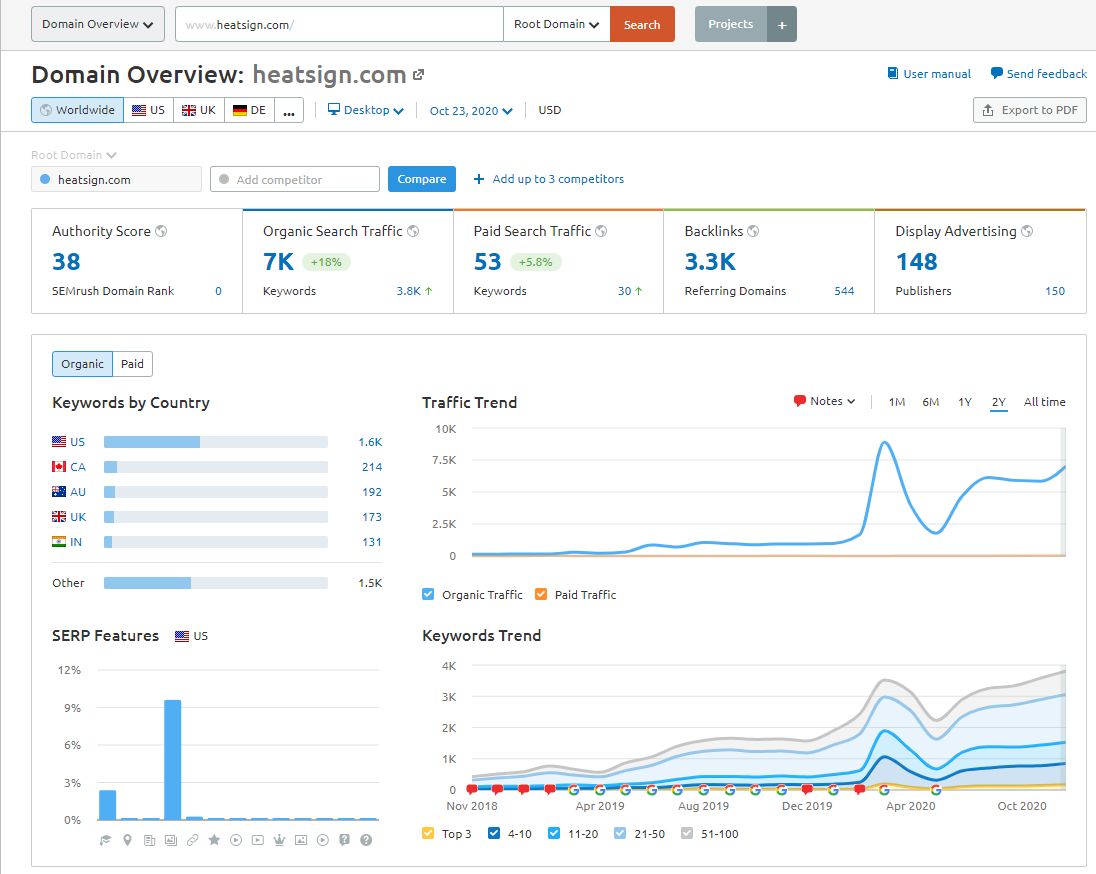The image size is (1096, 874).
Task: Click the export icon in Export to PDF
Action: coord(988,110)
